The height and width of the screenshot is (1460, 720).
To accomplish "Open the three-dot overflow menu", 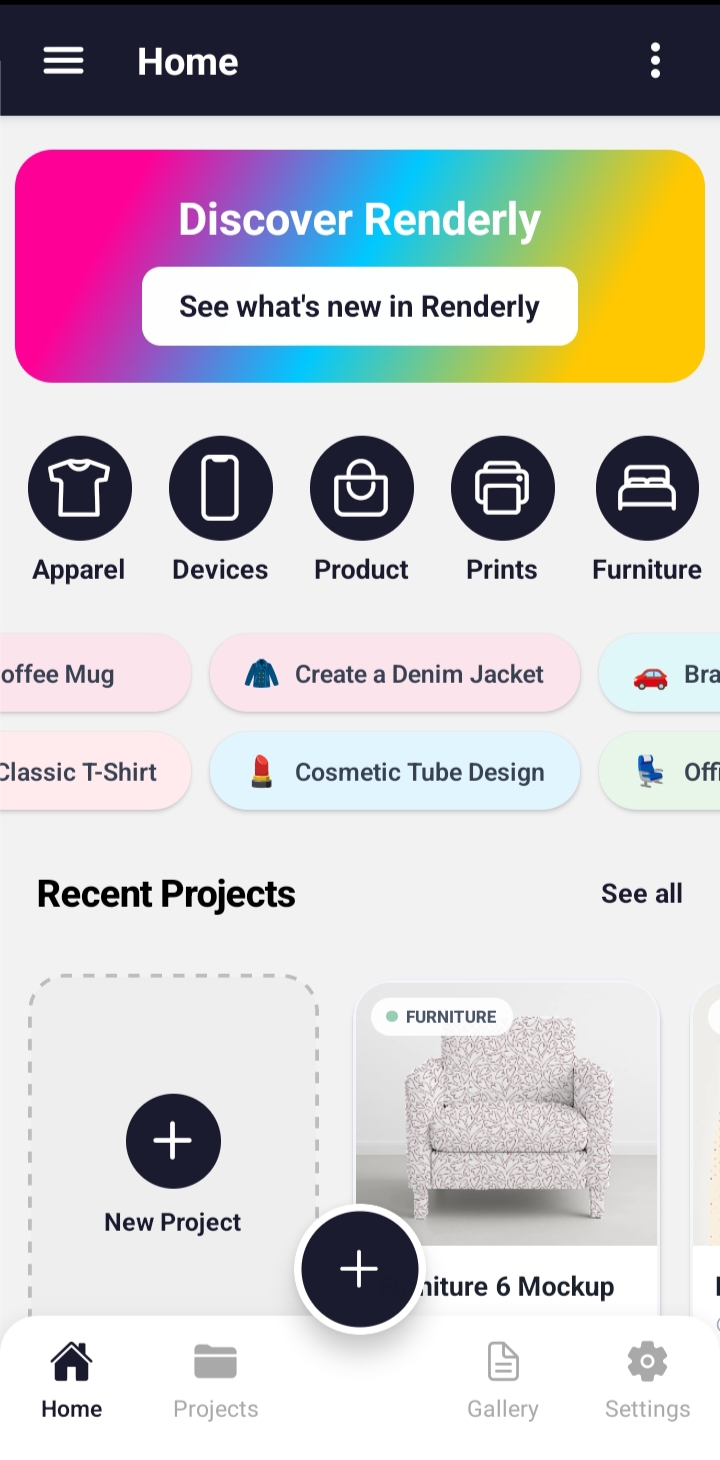I will coord(655,61).
